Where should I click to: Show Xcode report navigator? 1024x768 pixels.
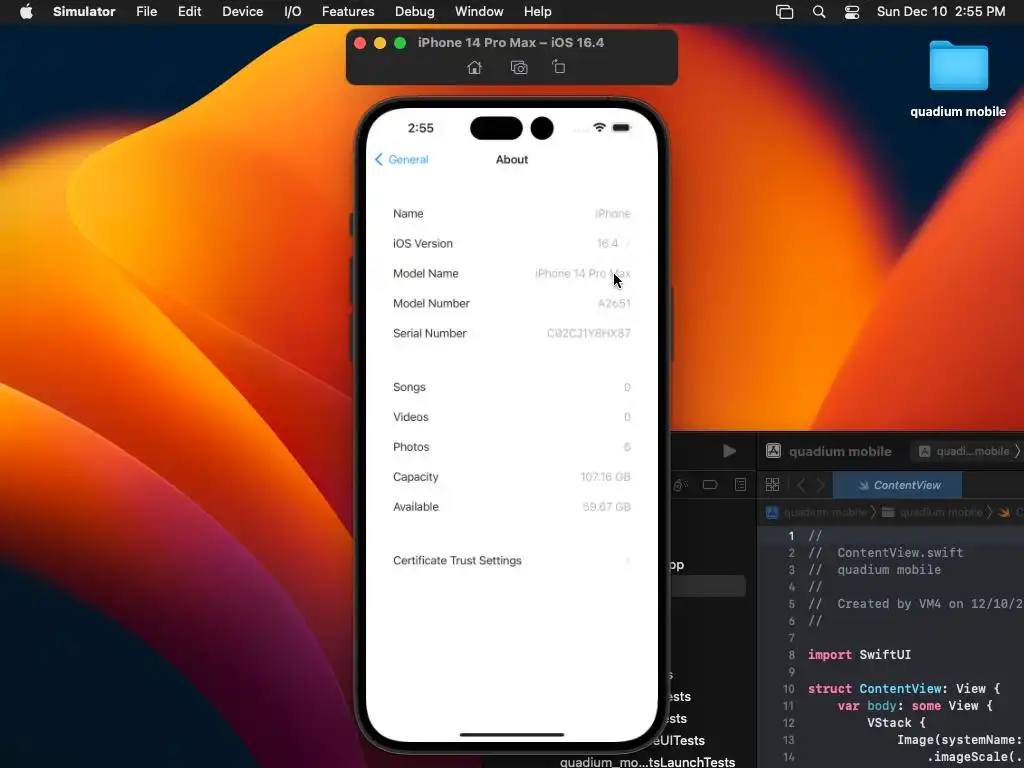[x=740, y=485]
